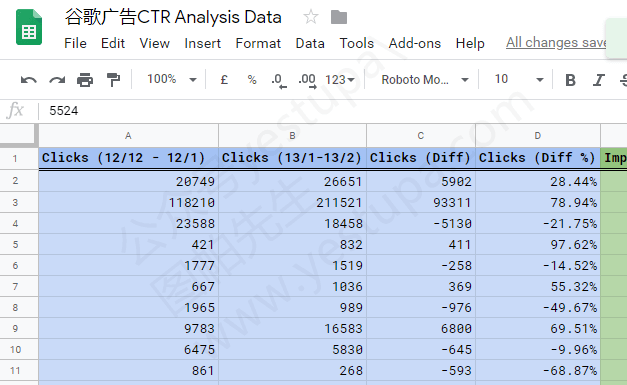627x385 pixels.
Task: Select column A header
Action: [128, 136]
